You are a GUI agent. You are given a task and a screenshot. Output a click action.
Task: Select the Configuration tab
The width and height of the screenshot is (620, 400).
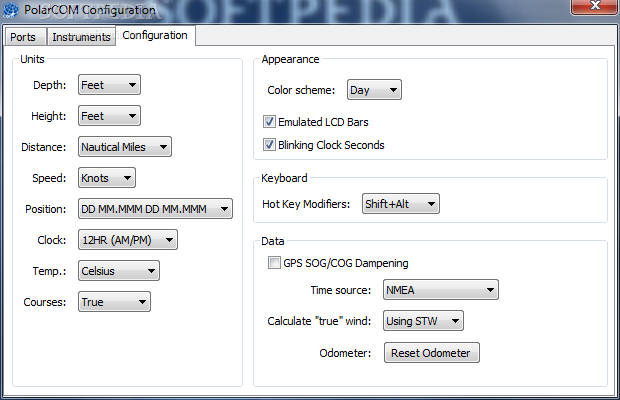tap(155, 36)
